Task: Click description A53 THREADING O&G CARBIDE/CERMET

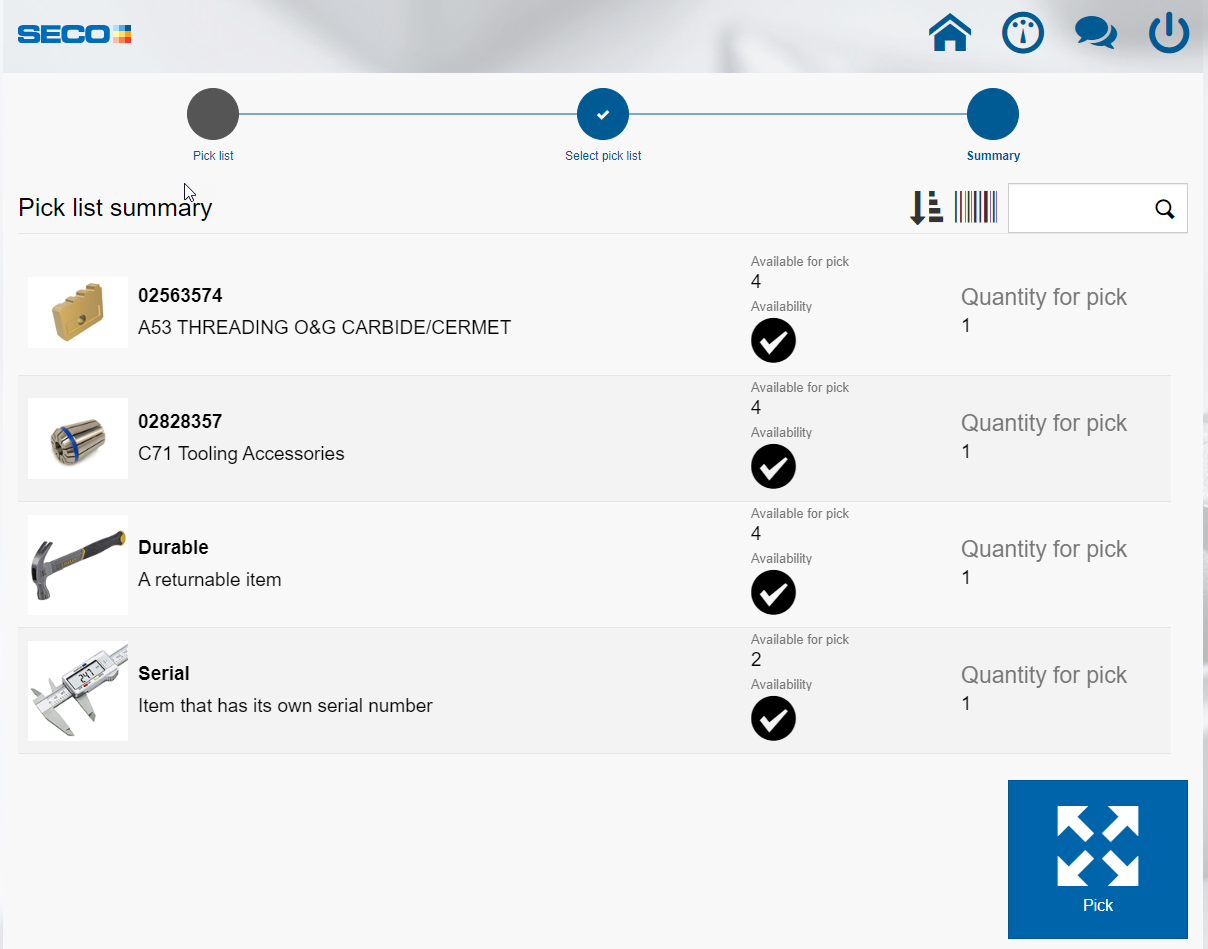Action: tap(325, 328)
